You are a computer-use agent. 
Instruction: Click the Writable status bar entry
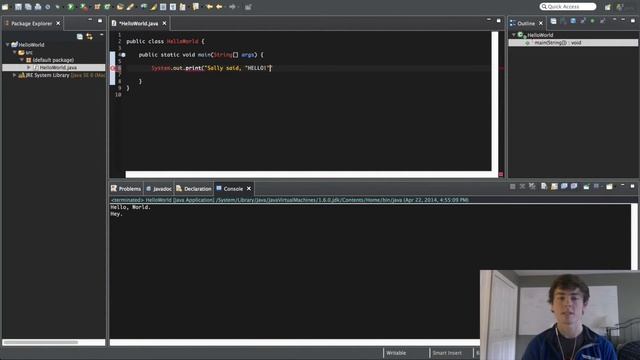396,353
